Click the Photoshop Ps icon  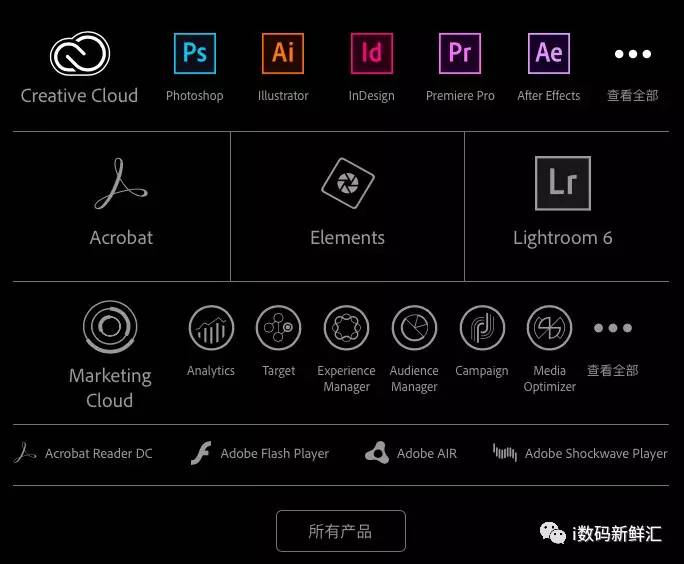pyautogui.click(x=195, y=53)
